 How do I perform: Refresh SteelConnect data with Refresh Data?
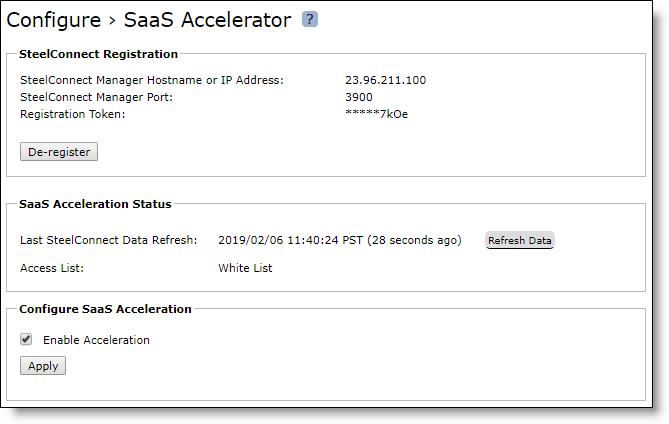tap(520, 240)
